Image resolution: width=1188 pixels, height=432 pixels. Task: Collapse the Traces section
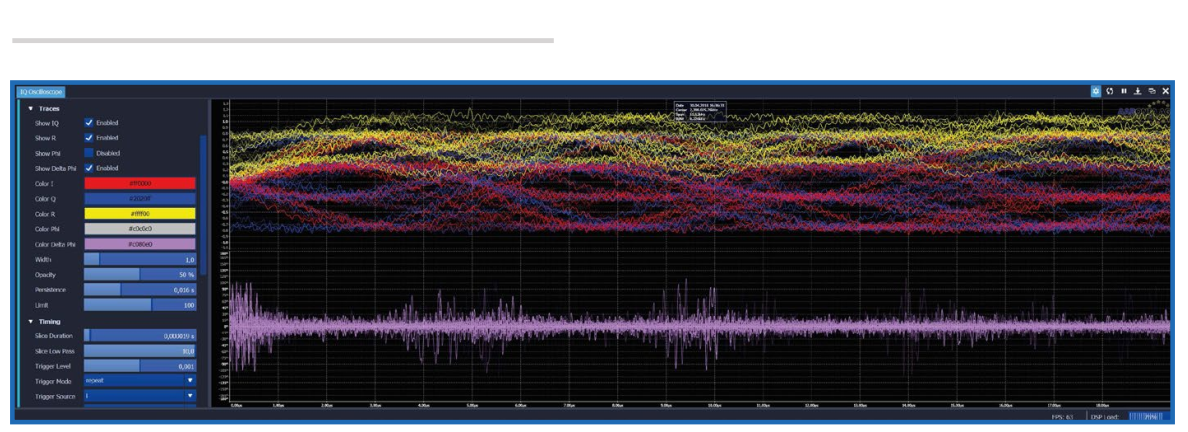[x=30, y=108]
